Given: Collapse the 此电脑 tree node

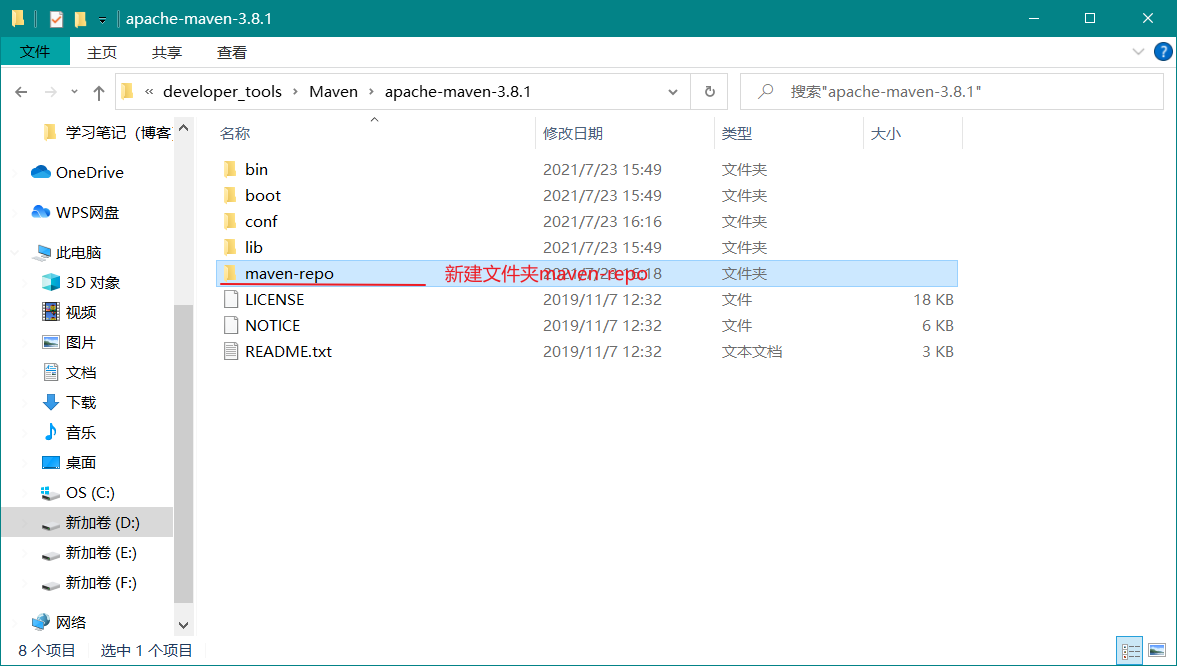Looking at the screenshot, I should point(14,253).
